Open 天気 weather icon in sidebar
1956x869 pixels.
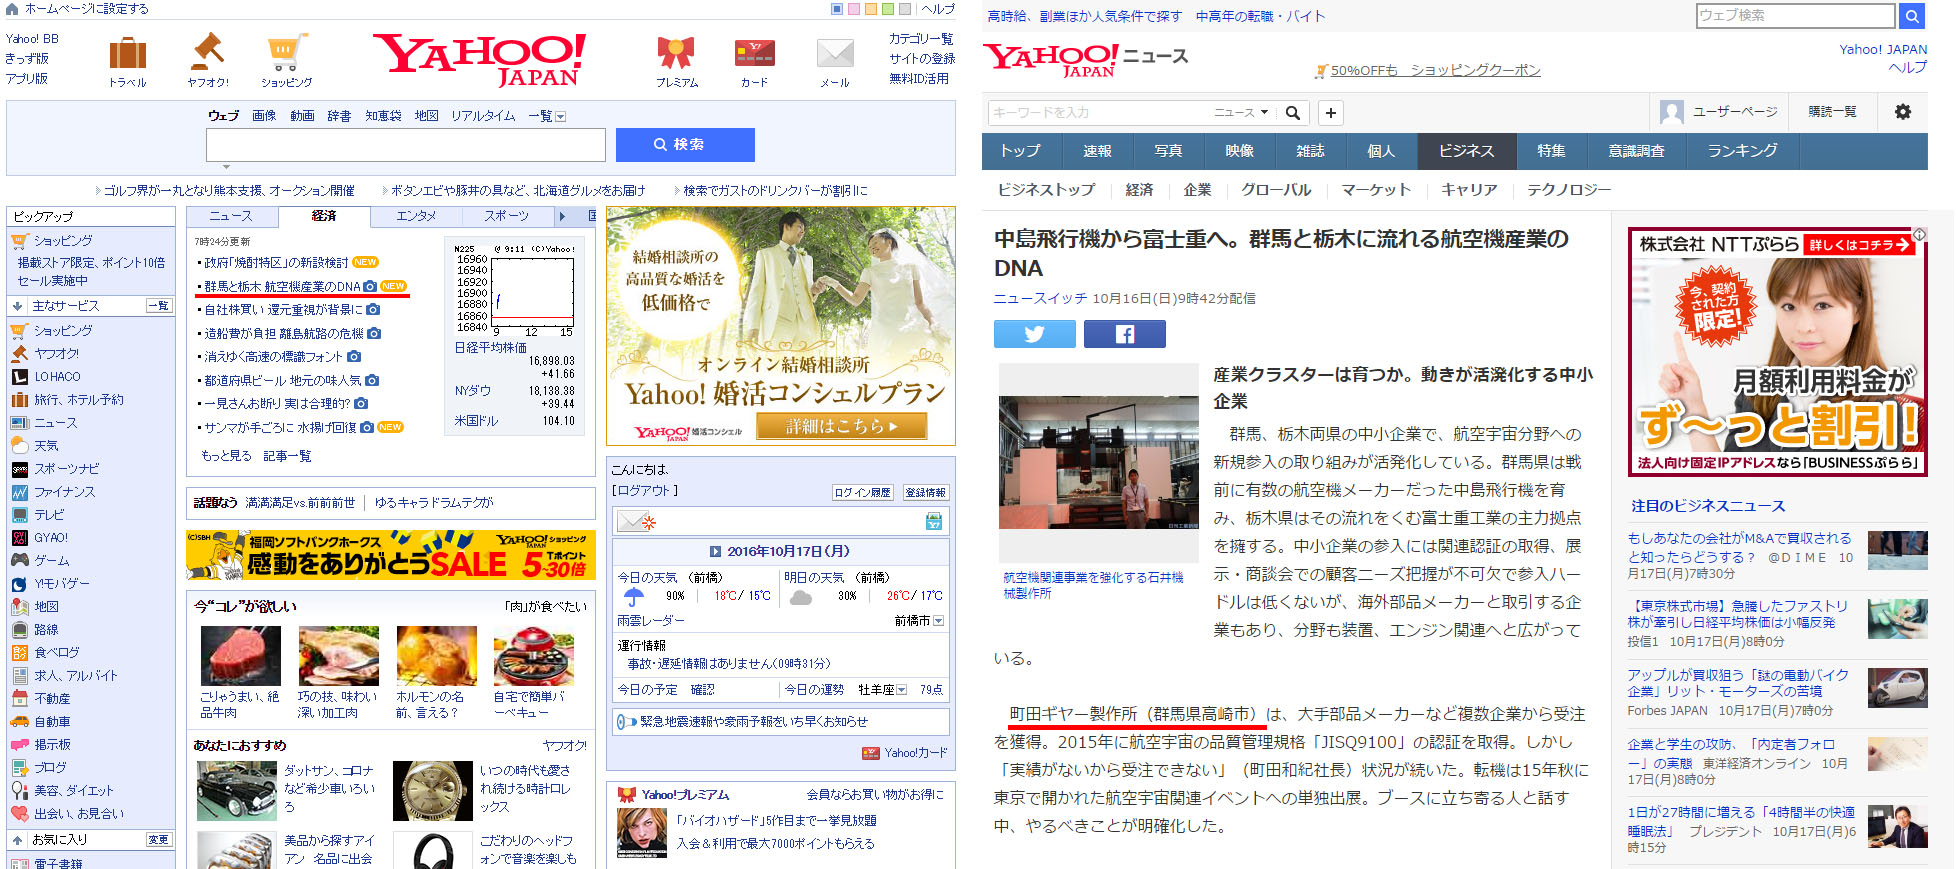click(20, 446)
